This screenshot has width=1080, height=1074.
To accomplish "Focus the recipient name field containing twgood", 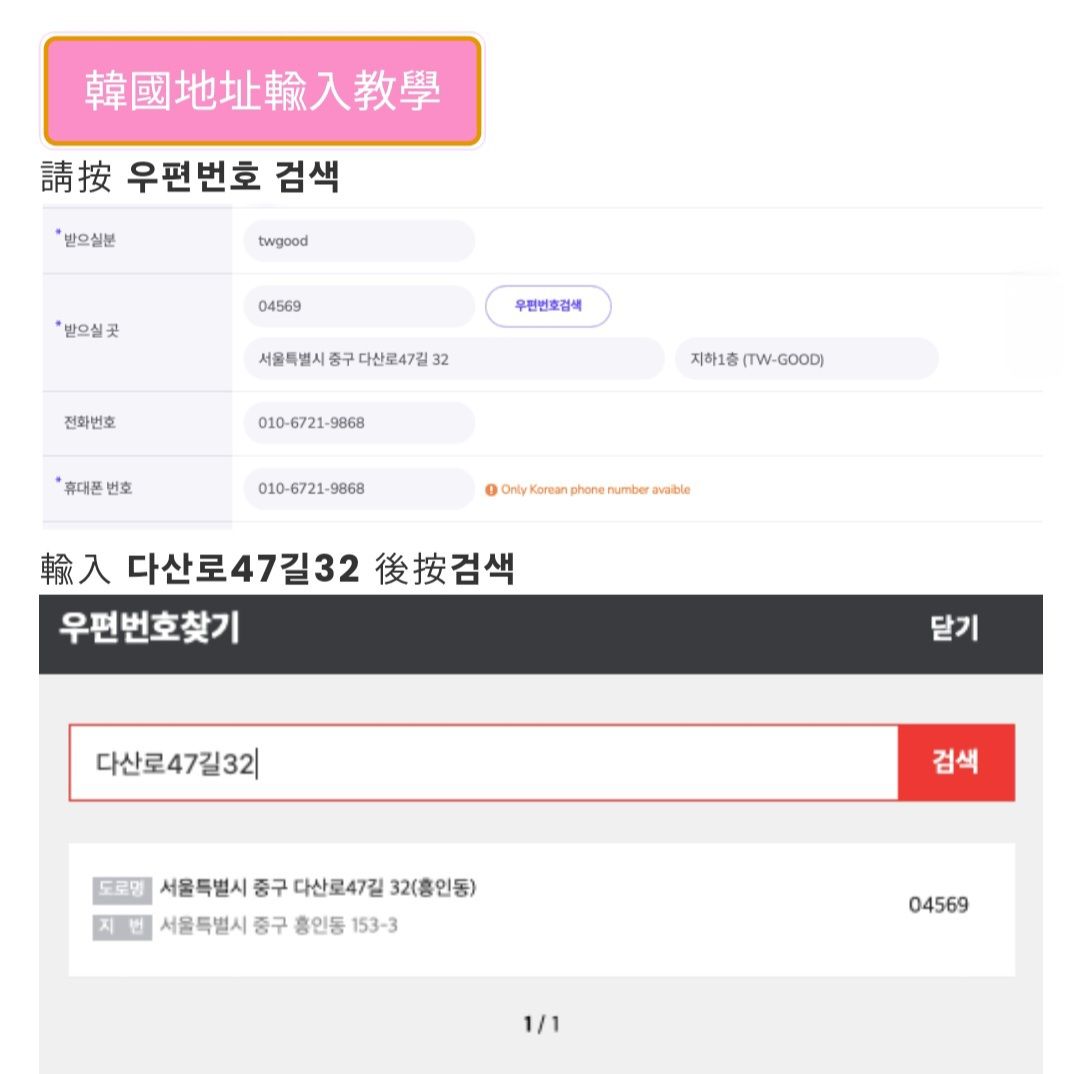I will pyautogui.click(x=358, y=241).
